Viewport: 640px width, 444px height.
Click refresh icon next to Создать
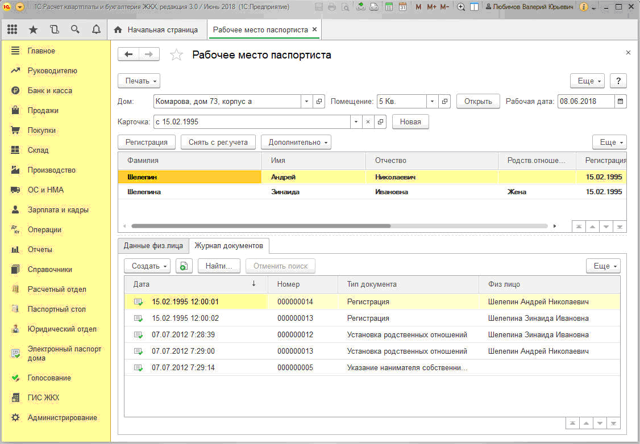coord(184,266)
